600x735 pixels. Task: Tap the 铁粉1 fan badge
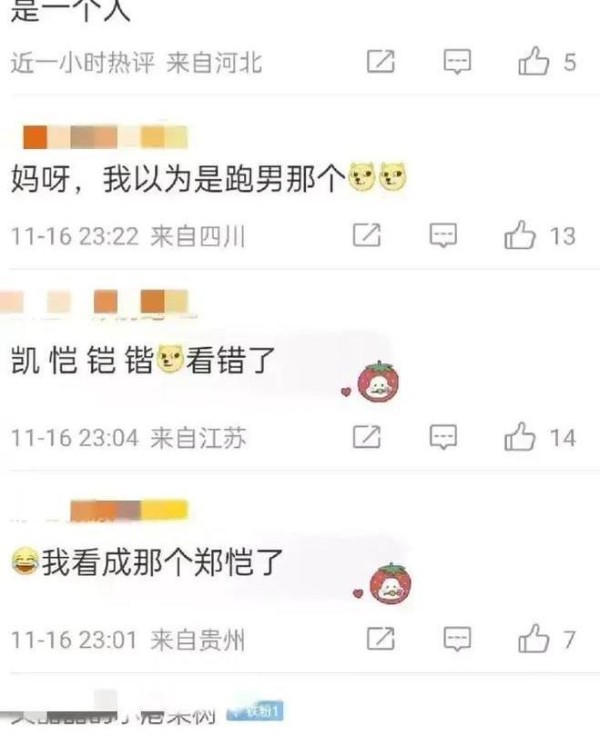(255, 712)
